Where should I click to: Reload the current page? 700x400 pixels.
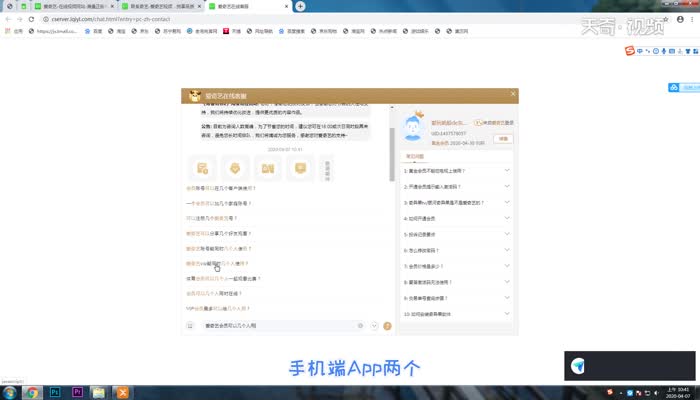pos(31,19)
